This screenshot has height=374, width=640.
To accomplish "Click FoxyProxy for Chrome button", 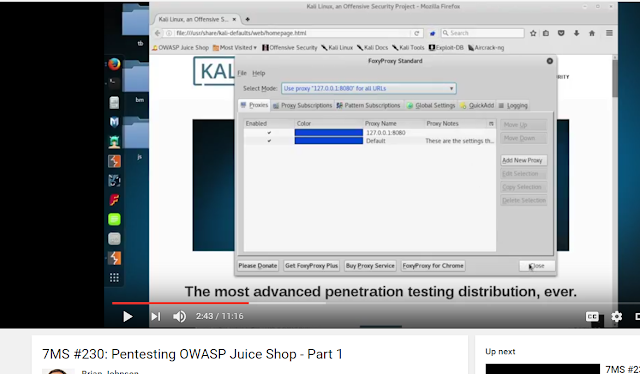I will click(433, 266).
